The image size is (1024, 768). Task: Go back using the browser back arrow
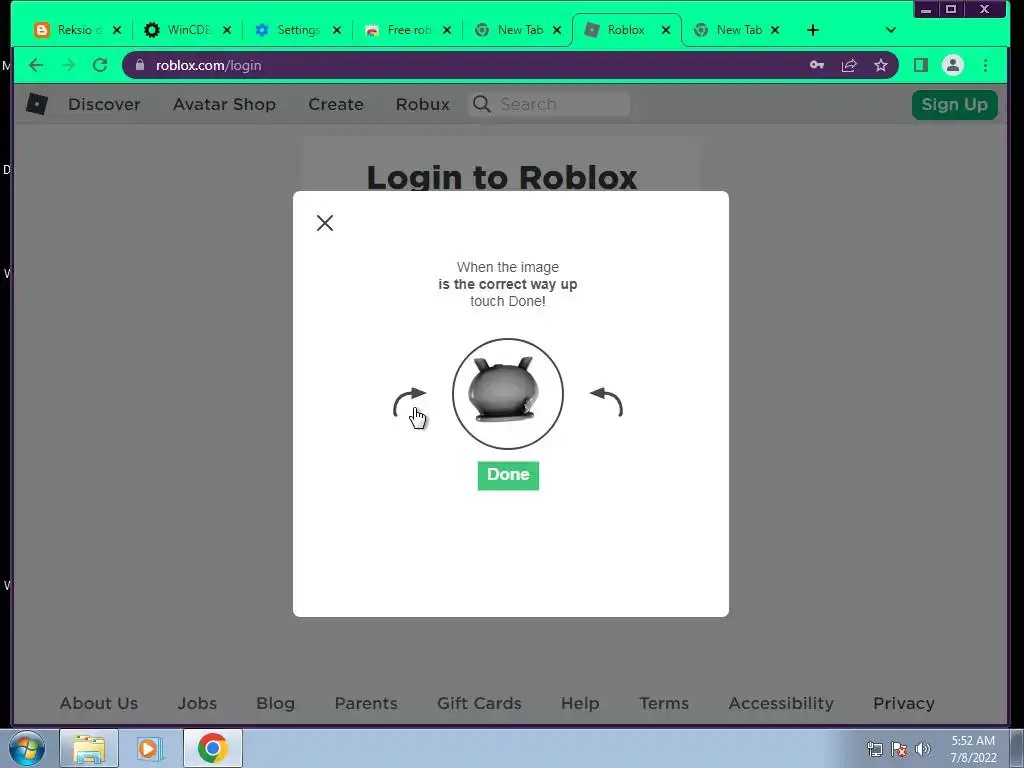[36, 65]
